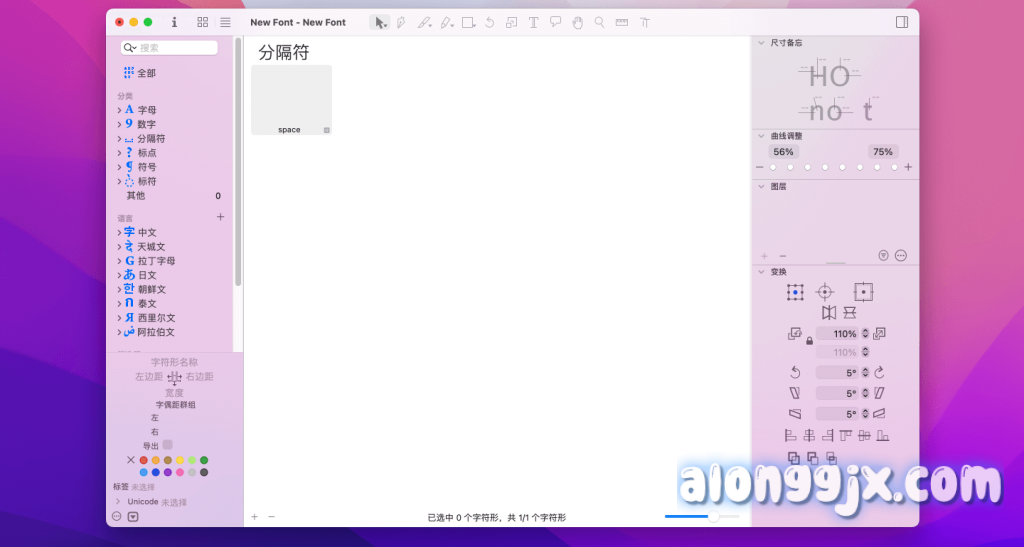The height and width of the screenshot is (547, 1024).
Task: Choose the Zoom magnifier tool
Action: point(600,22)
